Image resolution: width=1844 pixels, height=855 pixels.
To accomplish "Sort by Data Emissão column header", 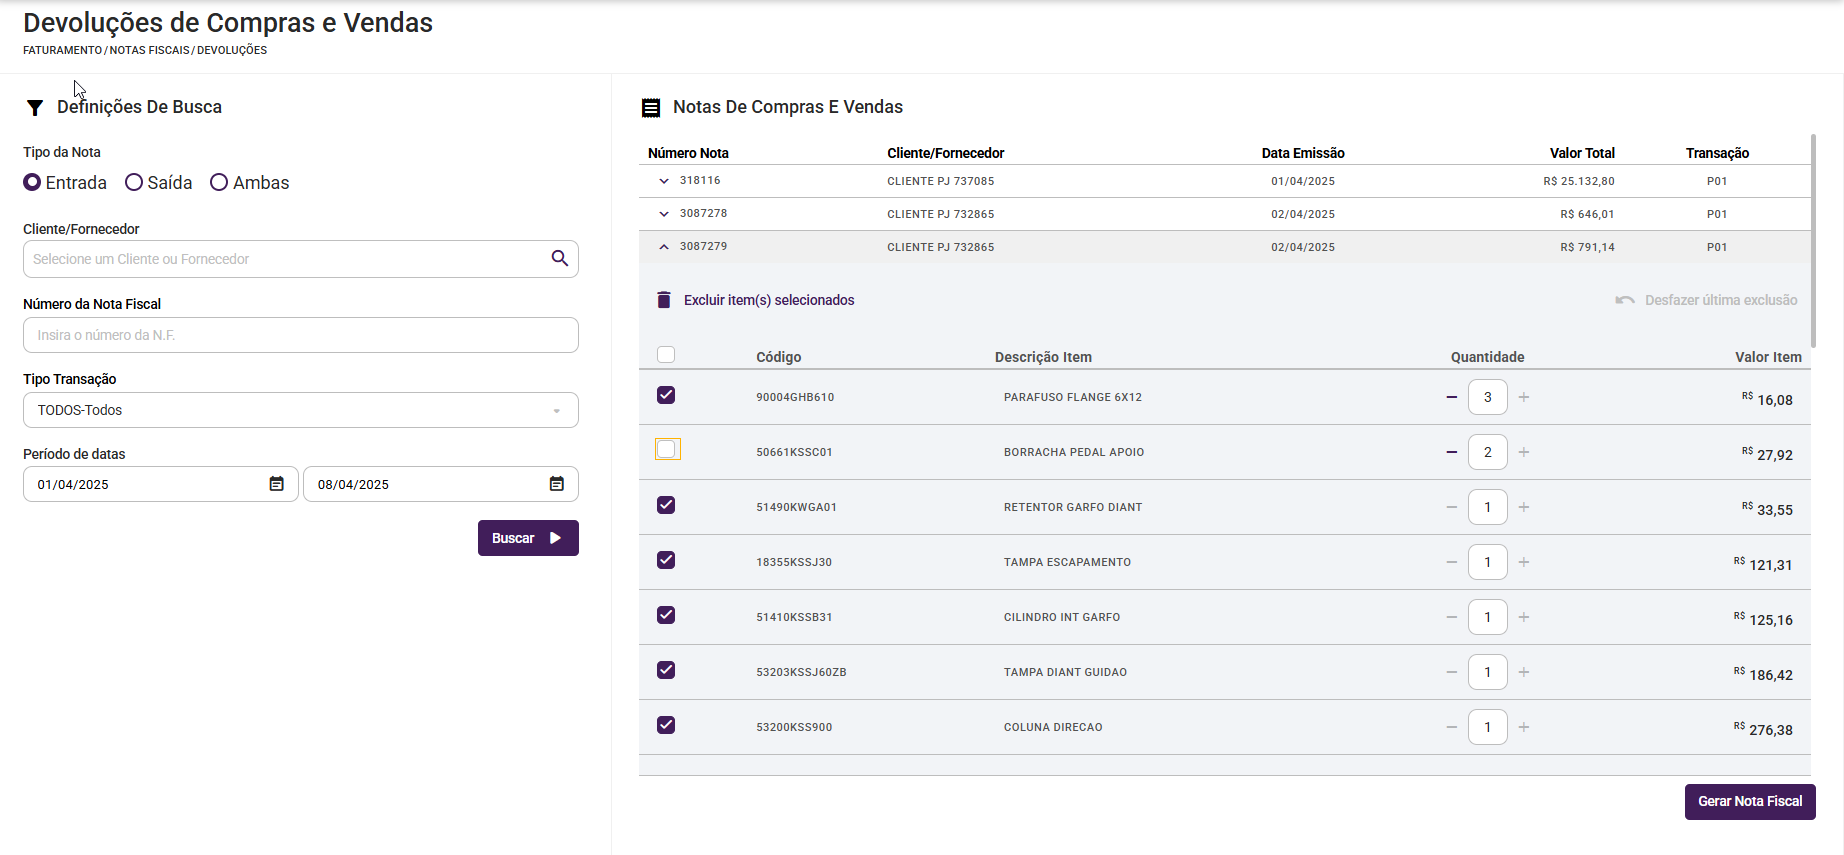I will pyautogui.click(x=1302, y=153).
